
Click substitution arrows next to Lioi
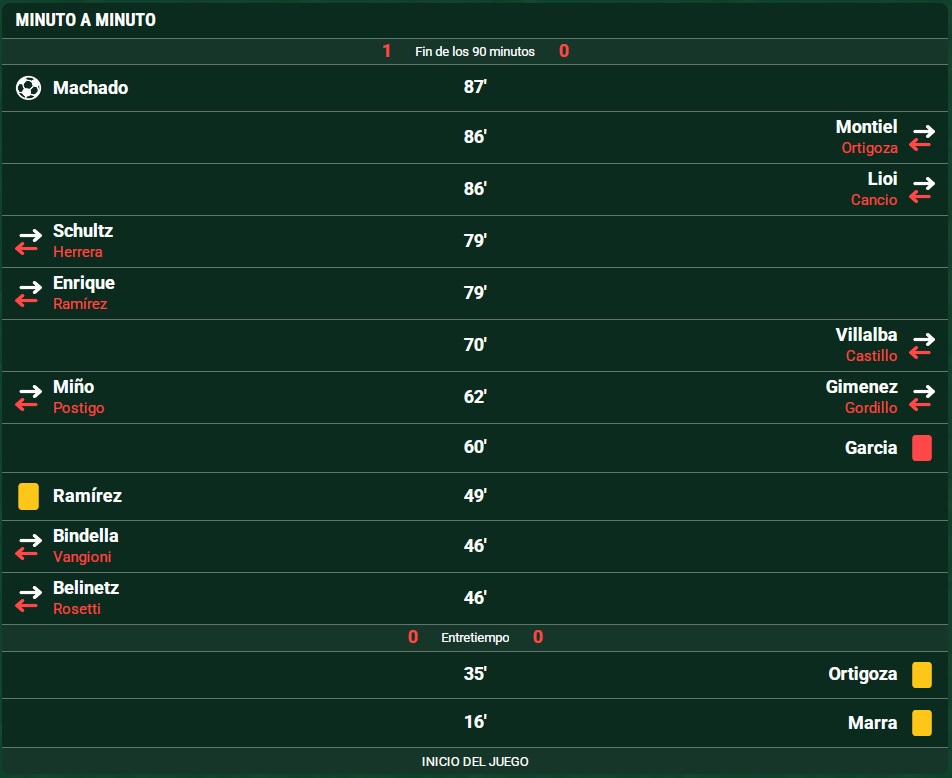[922, 190]
